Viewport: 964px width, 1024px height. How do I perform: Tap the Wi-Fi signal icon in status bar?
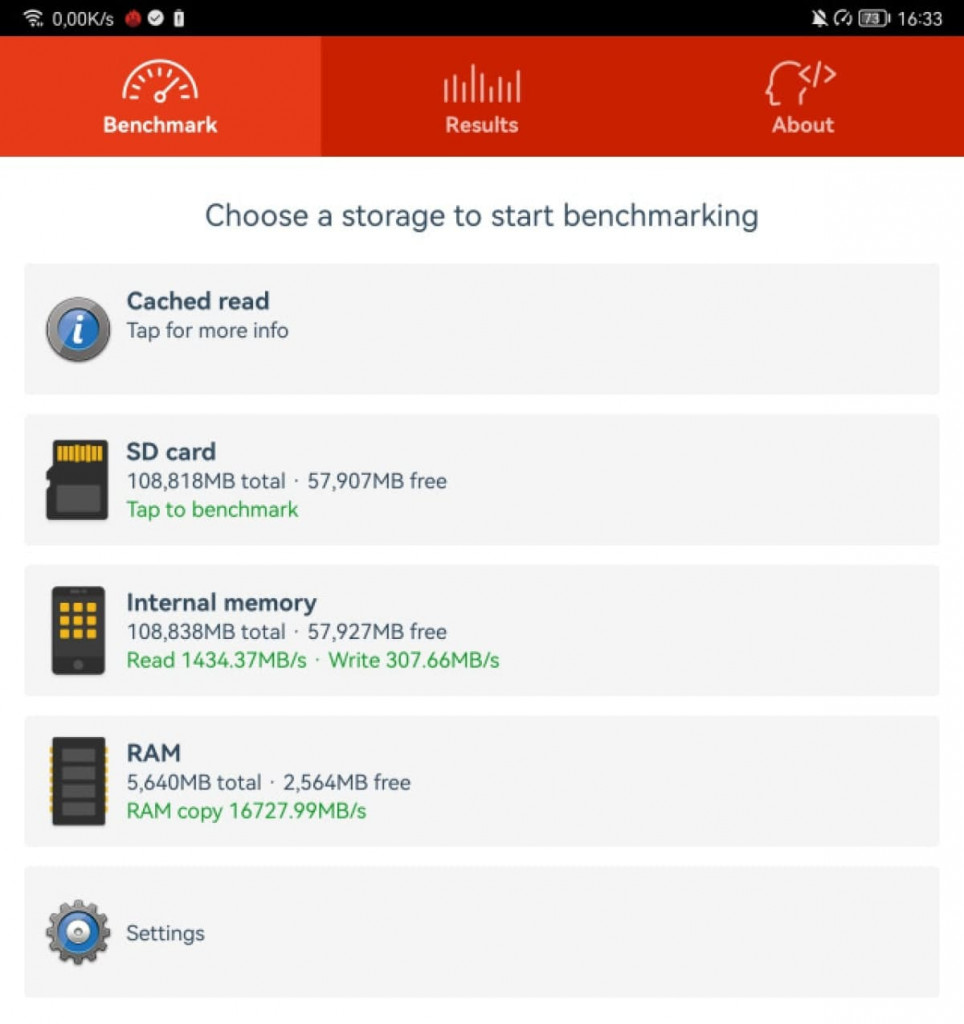33,18
